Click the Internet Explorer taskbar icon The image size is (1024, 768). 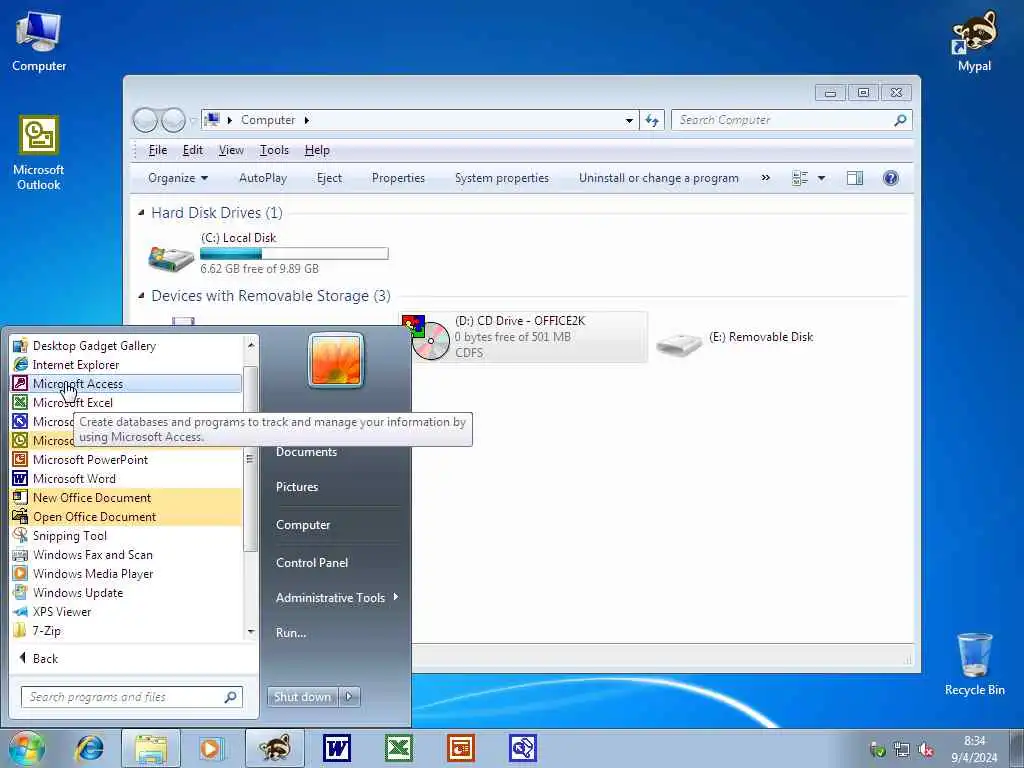[x=89, y=748]
